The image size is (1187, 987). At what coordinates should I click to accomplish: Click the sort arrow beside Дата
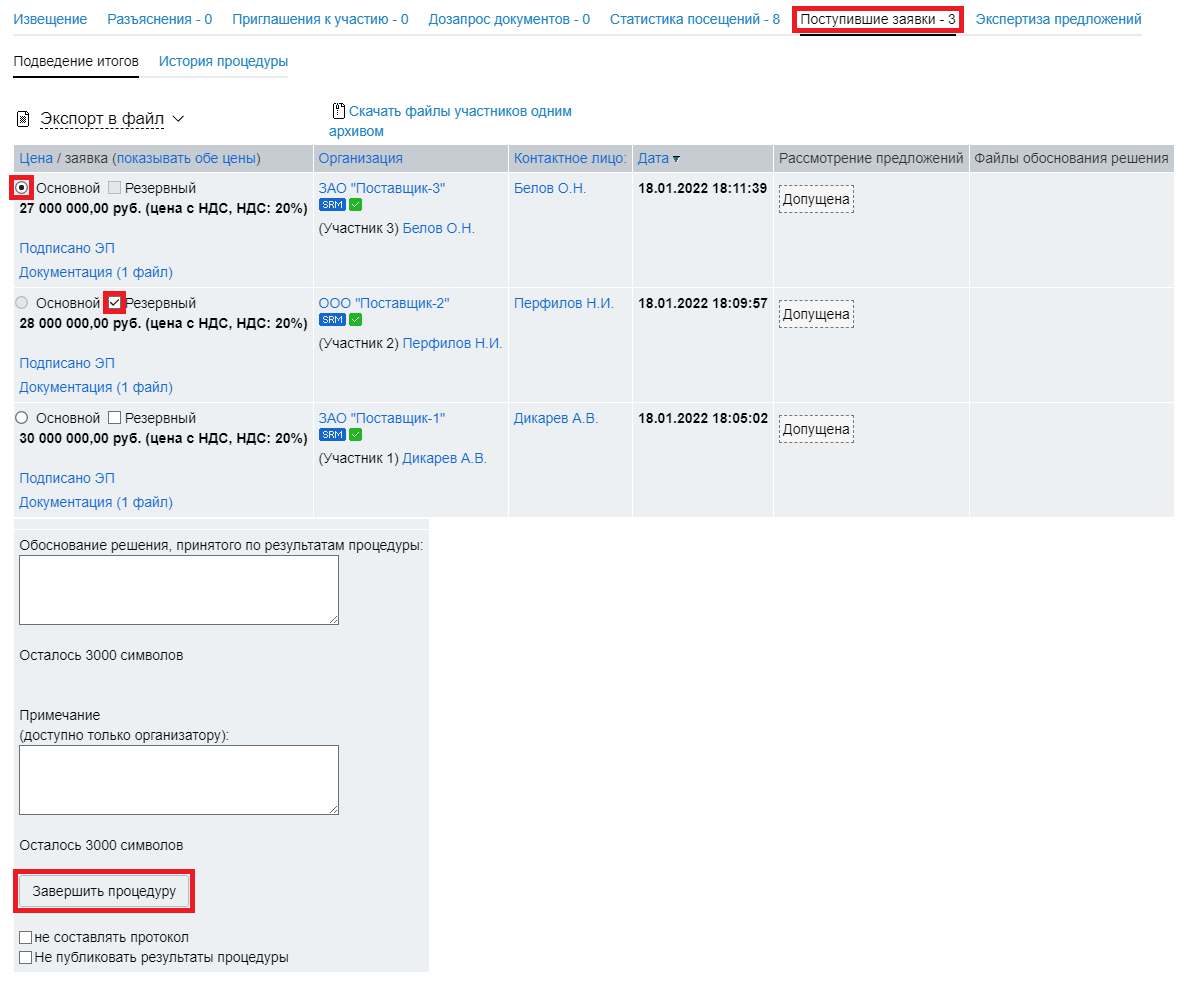coord(677,159)
